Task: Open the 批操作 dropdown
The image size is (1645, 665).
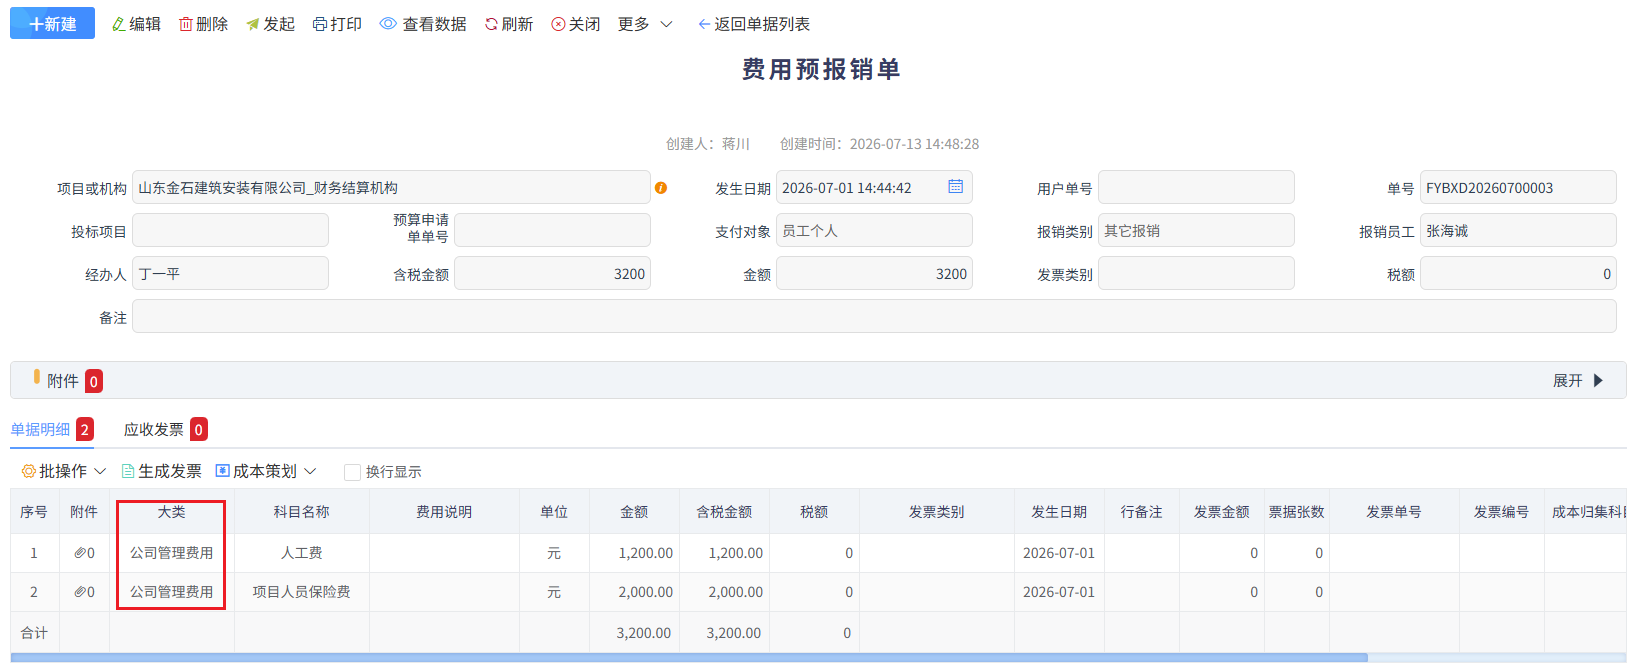Action: point(64,471)
